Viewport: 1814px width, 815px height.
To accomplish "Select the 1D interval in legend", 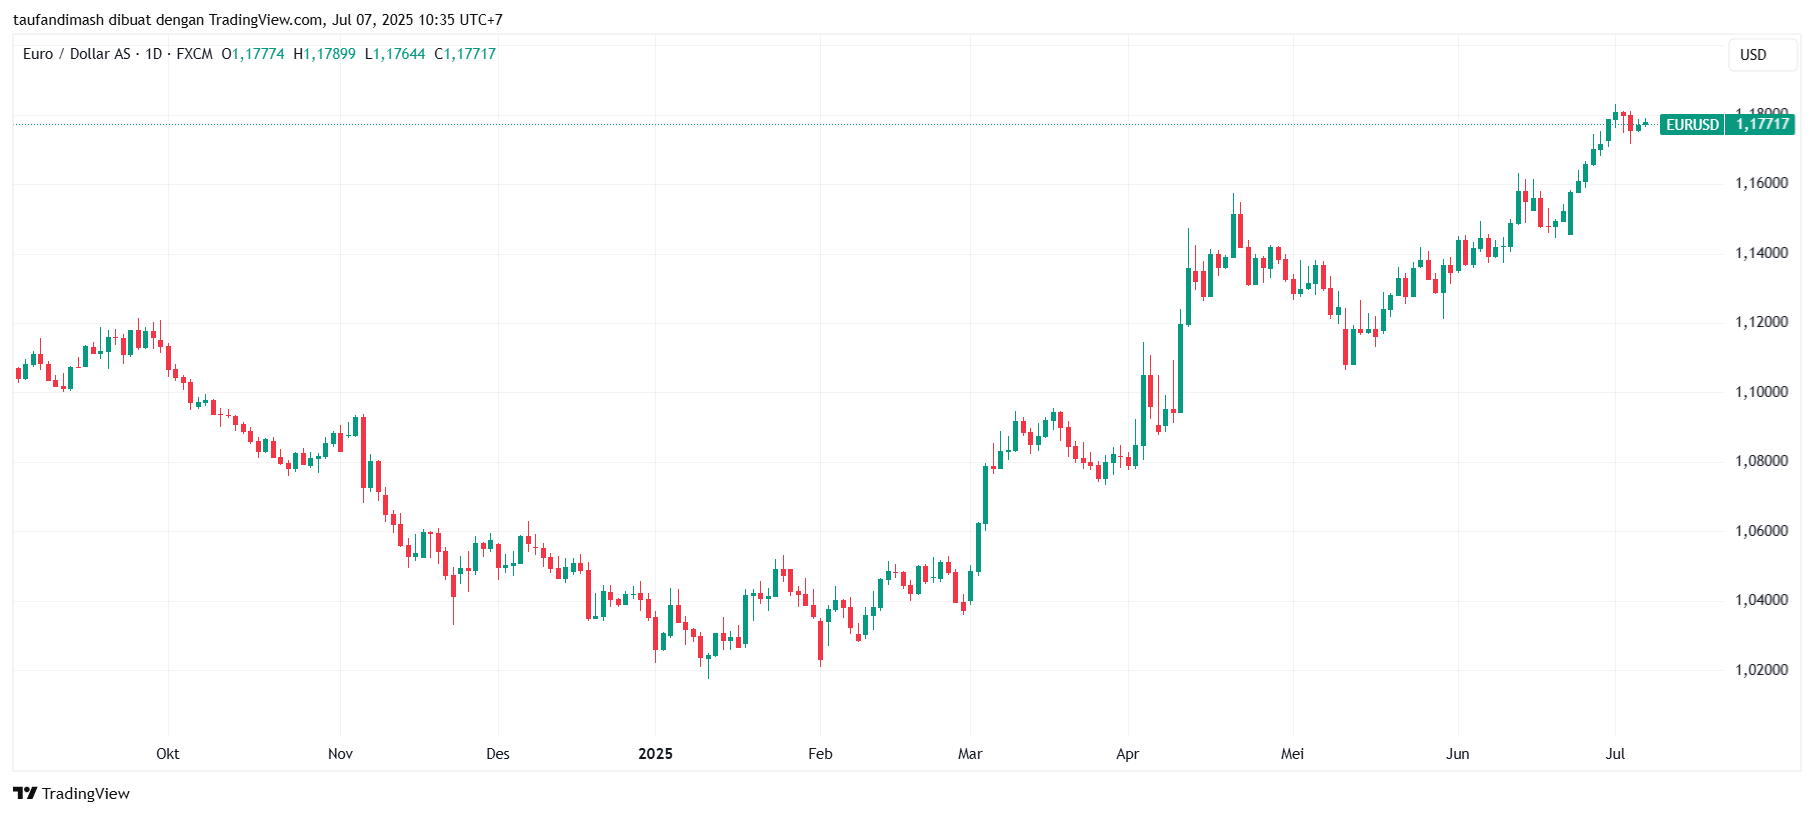I will [x=154, y=54].
